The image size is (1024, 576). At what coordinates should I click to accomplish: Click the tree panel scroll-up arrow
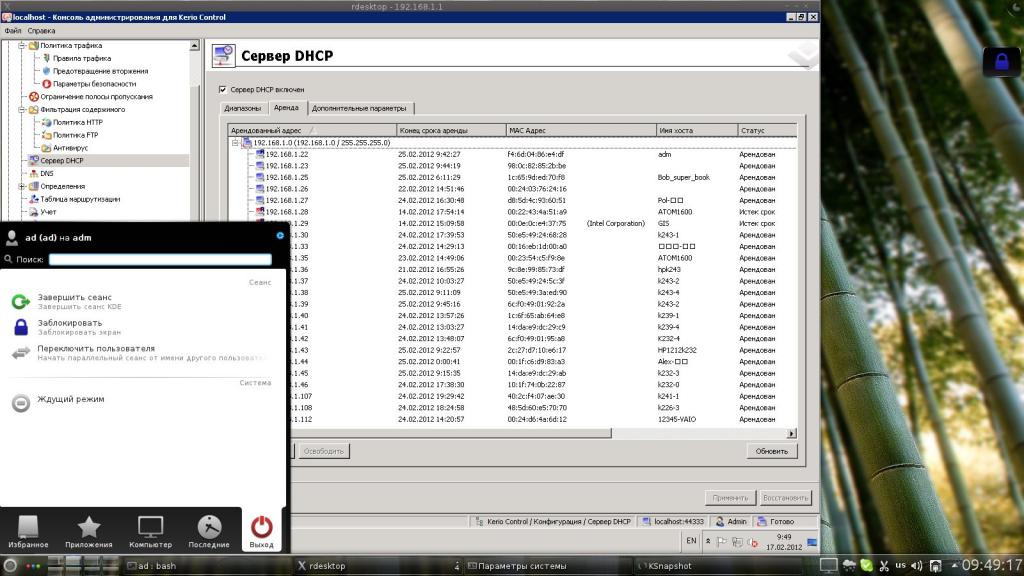point(195,46)
